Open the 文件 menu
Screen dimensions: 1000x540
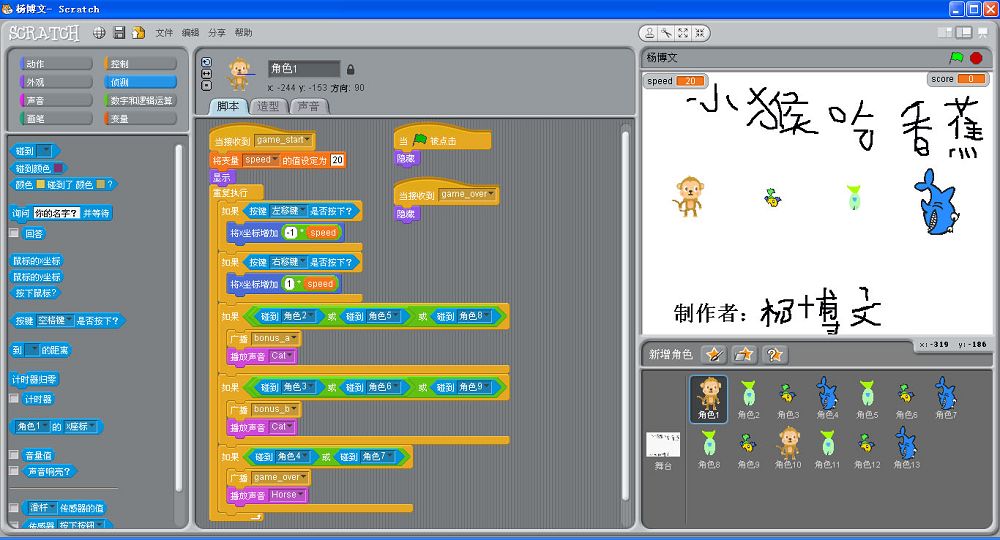pyautogui.click(x=164, y=33)
